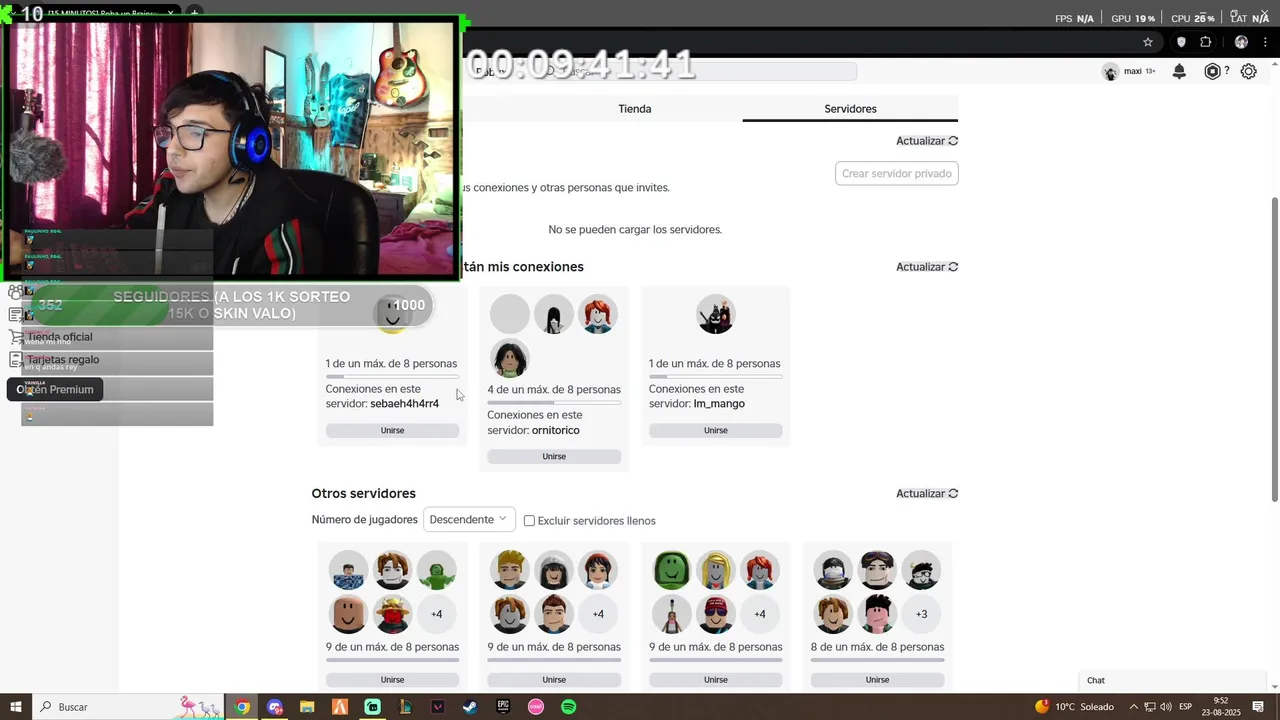Join the lm_mango server with Unirse
The height and width of the screenshot is (720, 1280).
(716, 430)
